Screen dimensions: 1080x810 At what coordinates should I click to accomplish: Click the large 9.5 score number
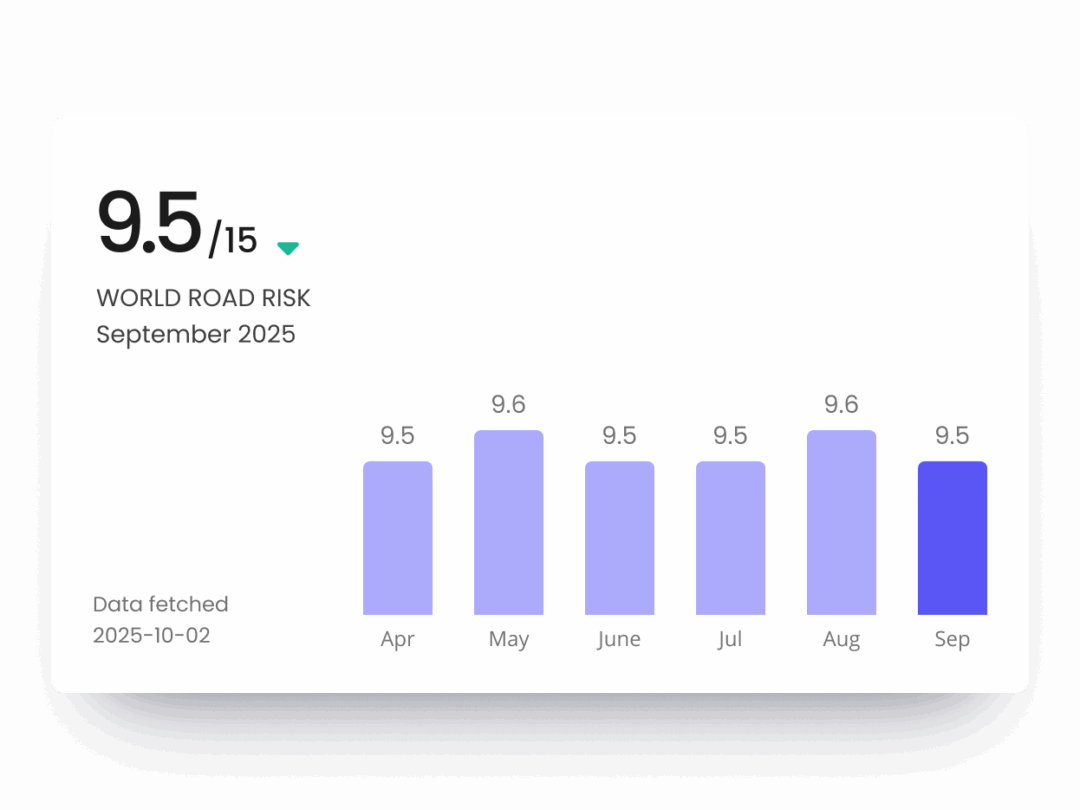[150, 225]
